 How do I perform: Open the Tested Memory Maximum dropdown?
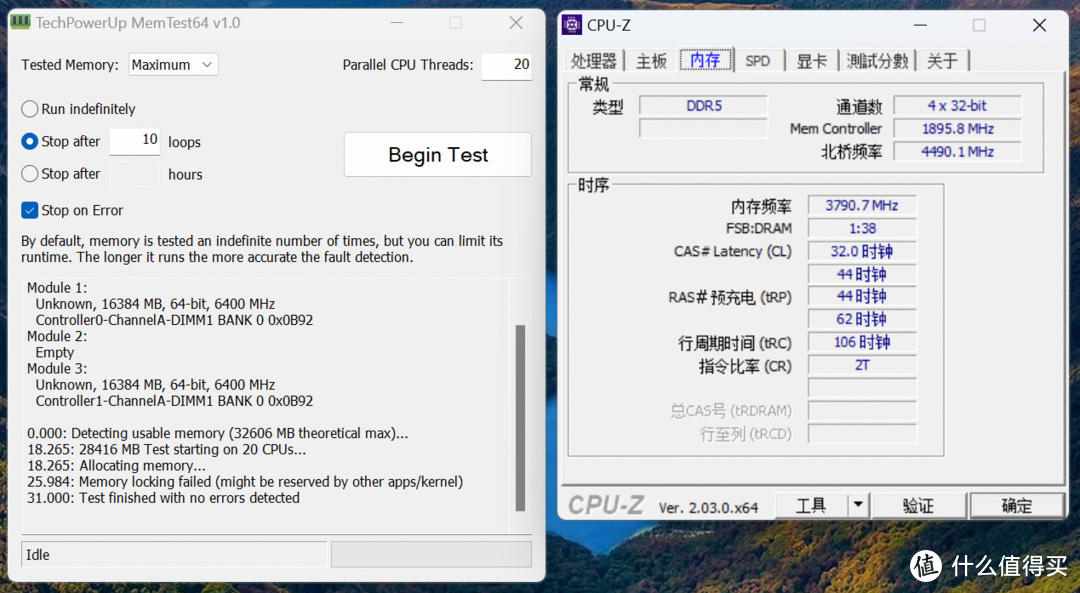tap(174, 65)
